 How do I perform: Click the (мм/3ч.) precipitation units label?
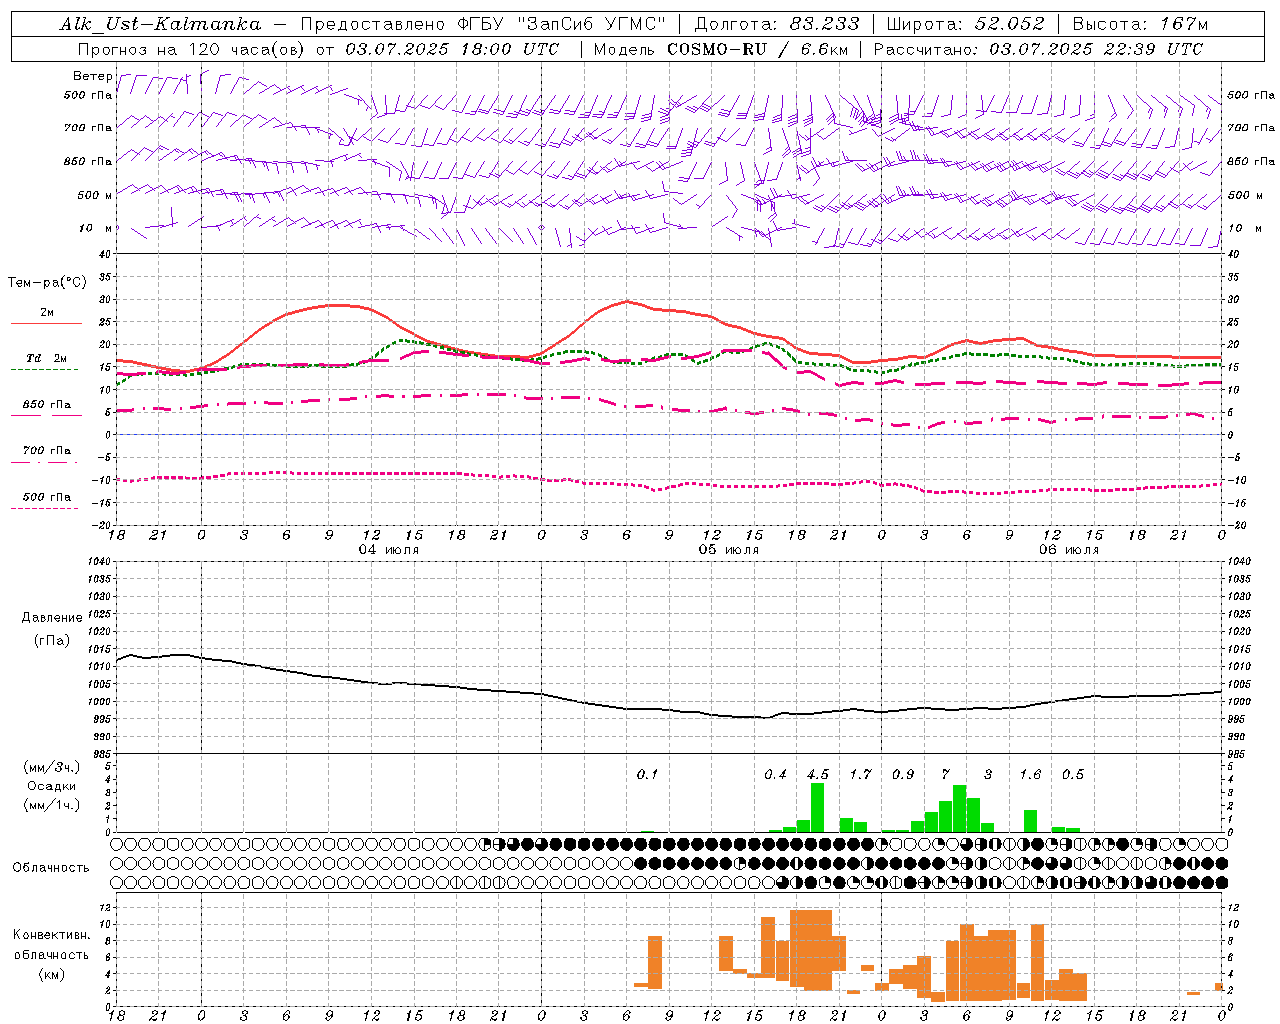[x=50, y=767]
